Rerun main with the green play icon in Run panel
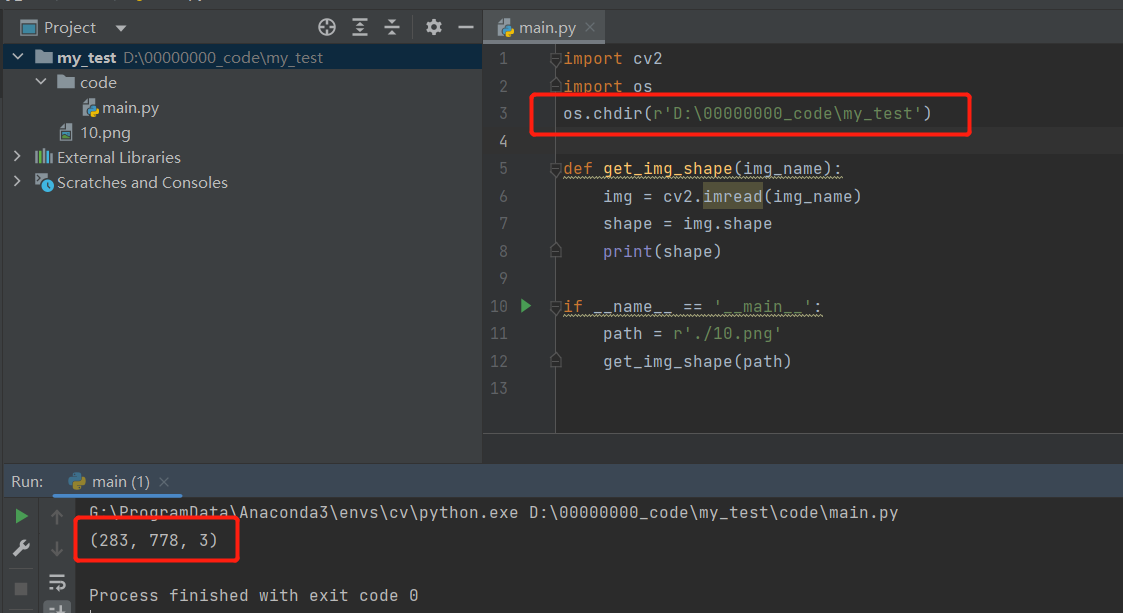Image resolution: width=1123 pixels, height=613 pixels. pyautogui.click(x=21, y=516)
